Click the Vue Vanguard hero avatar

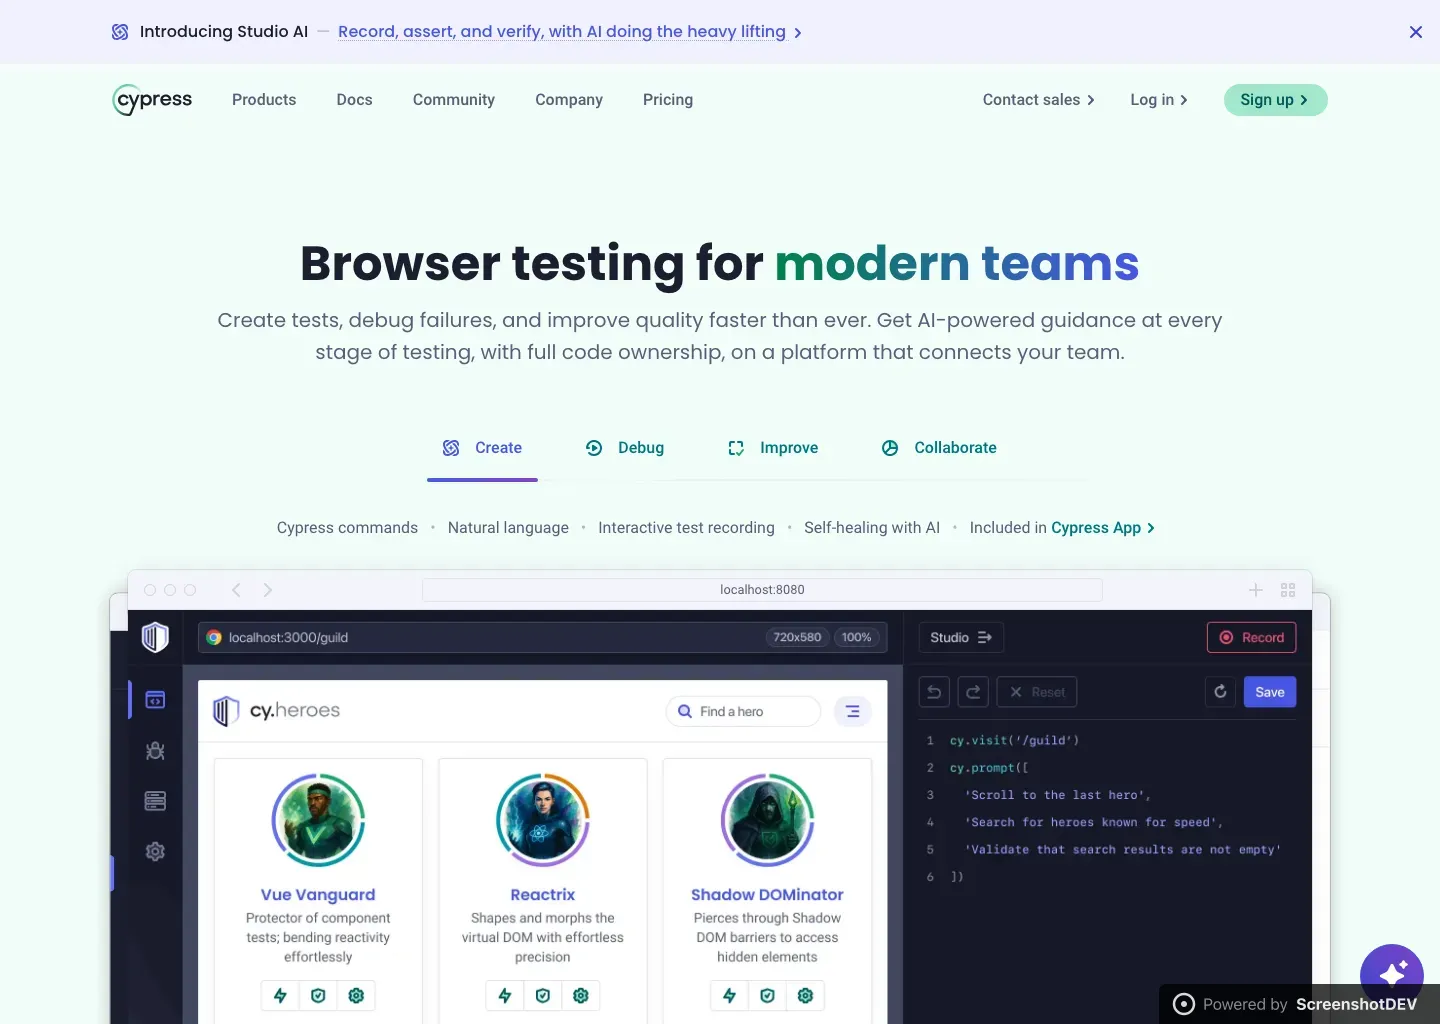(x=318, y=820)
